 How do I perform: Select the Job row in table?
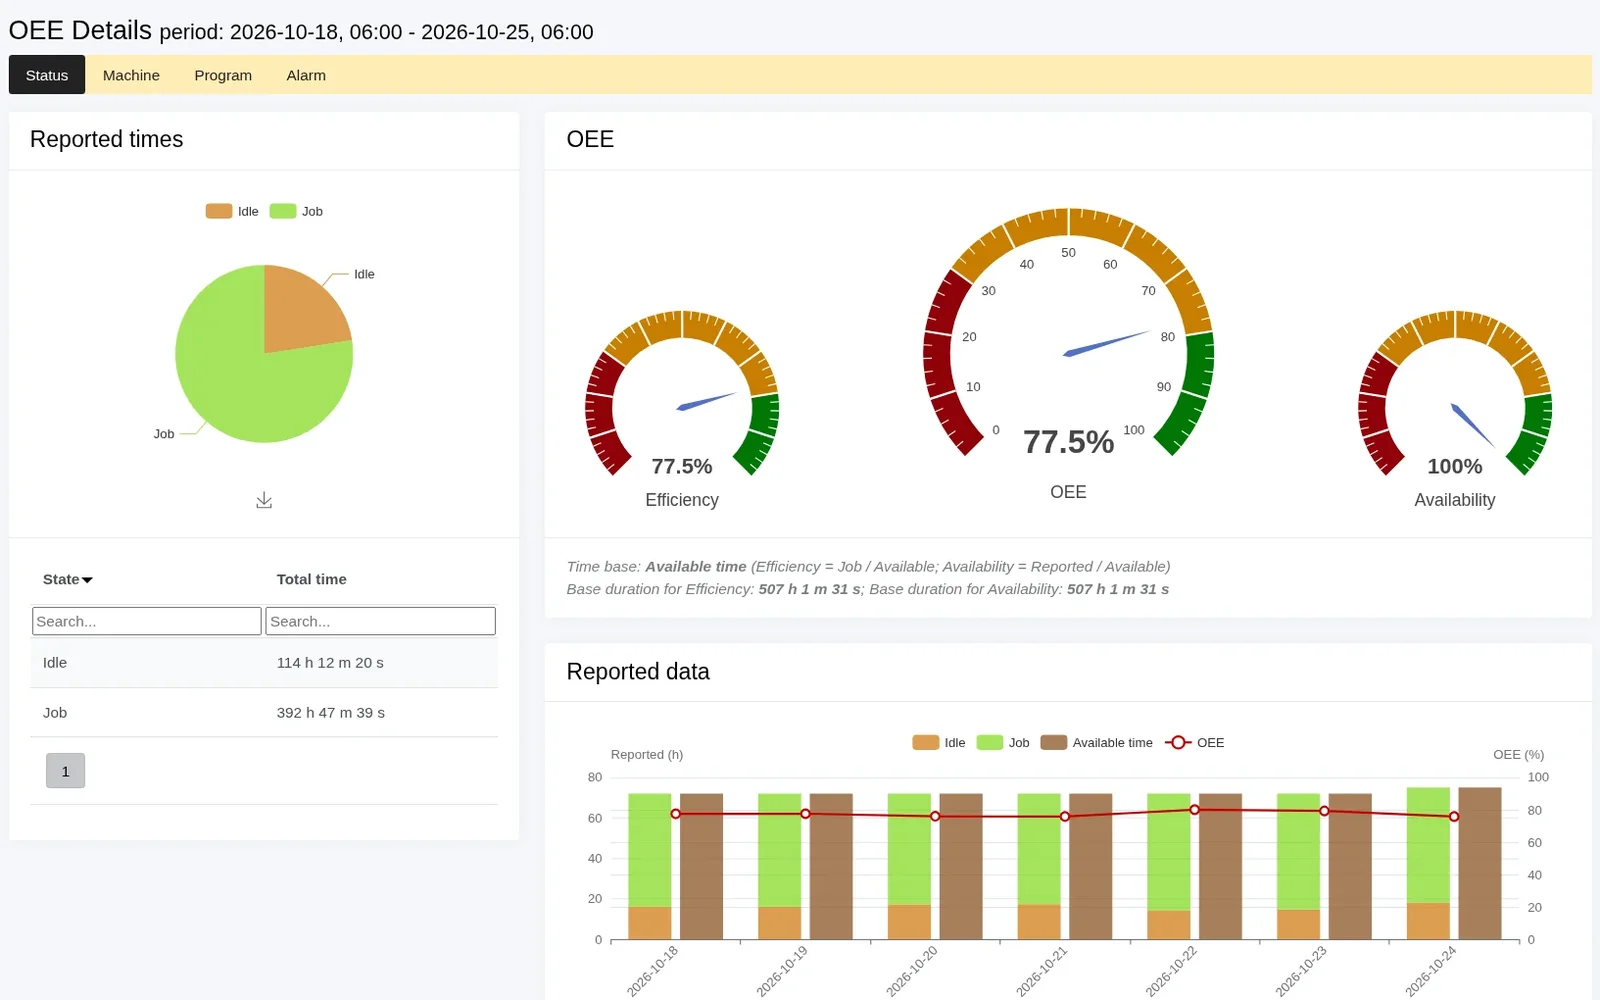pos(264,713)
